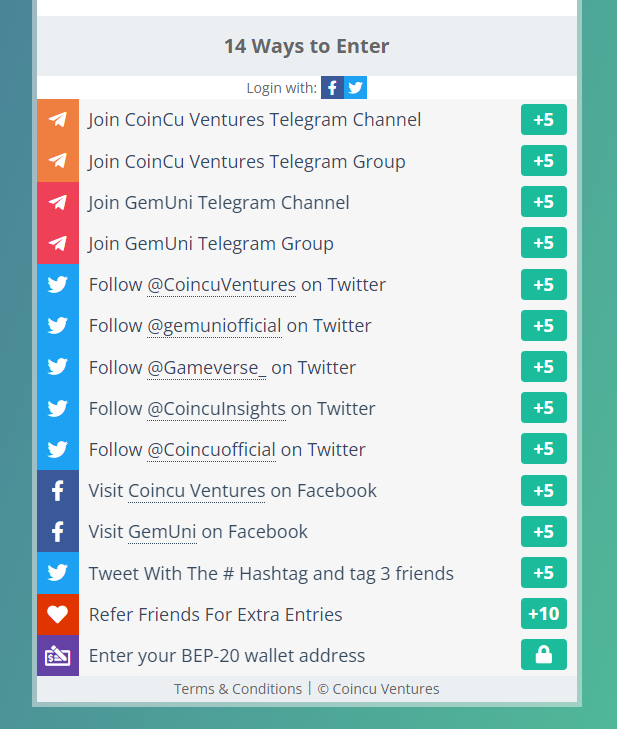617x729 pixels.
Task: Click Twitter icon beside Follow @Gameverse_
Action: click(58, 367)
